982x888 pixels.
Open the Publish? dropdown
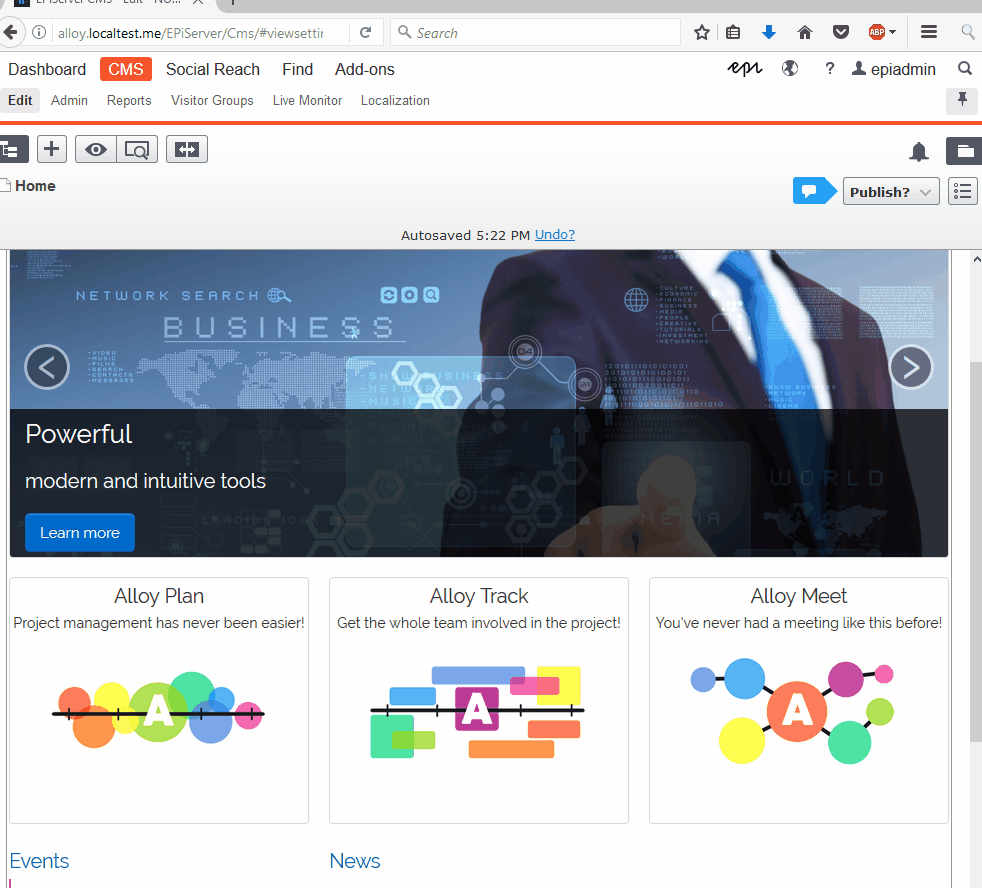[891, 191]
